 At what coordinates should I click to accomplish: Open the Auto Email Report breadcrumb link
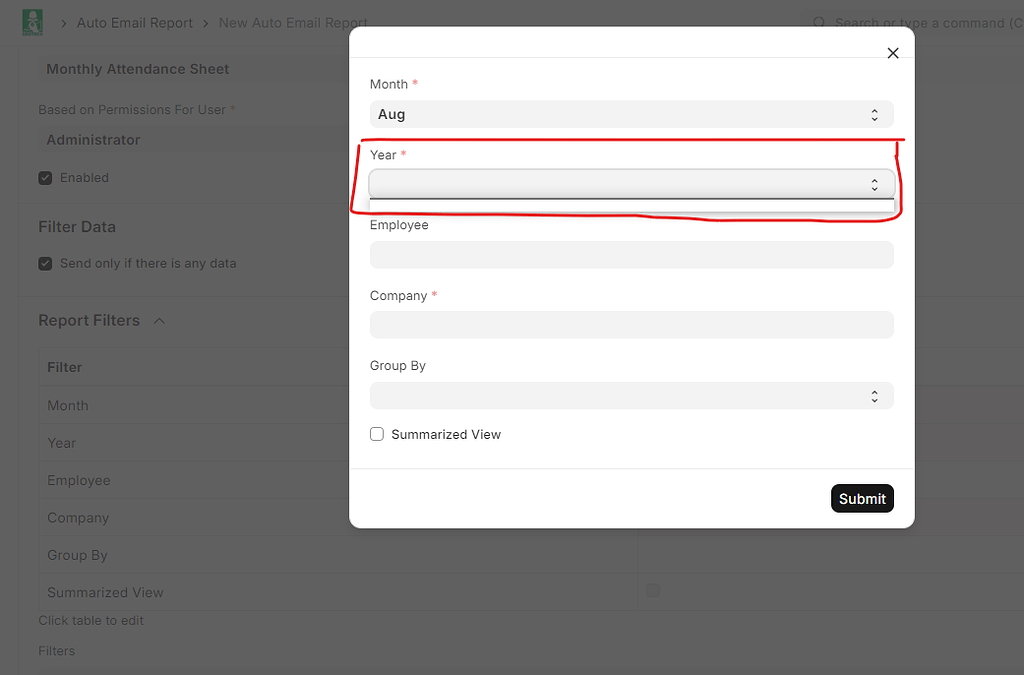point(134,22)
